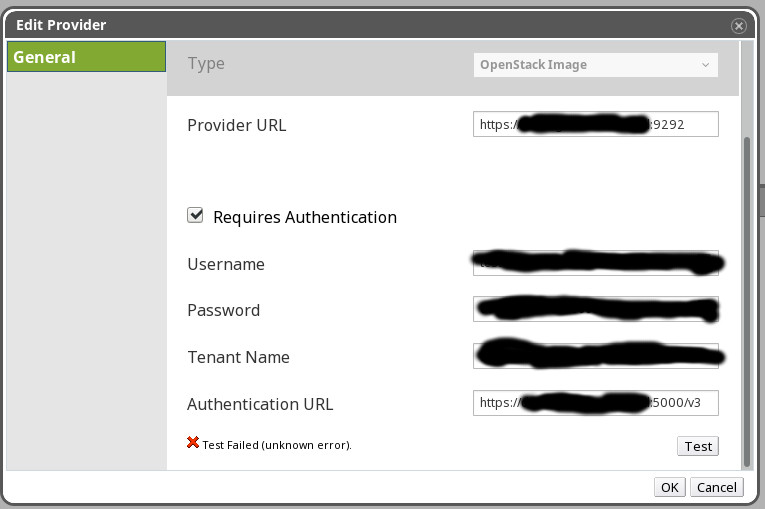Focus the Tenant Name field

click(595, 356)
